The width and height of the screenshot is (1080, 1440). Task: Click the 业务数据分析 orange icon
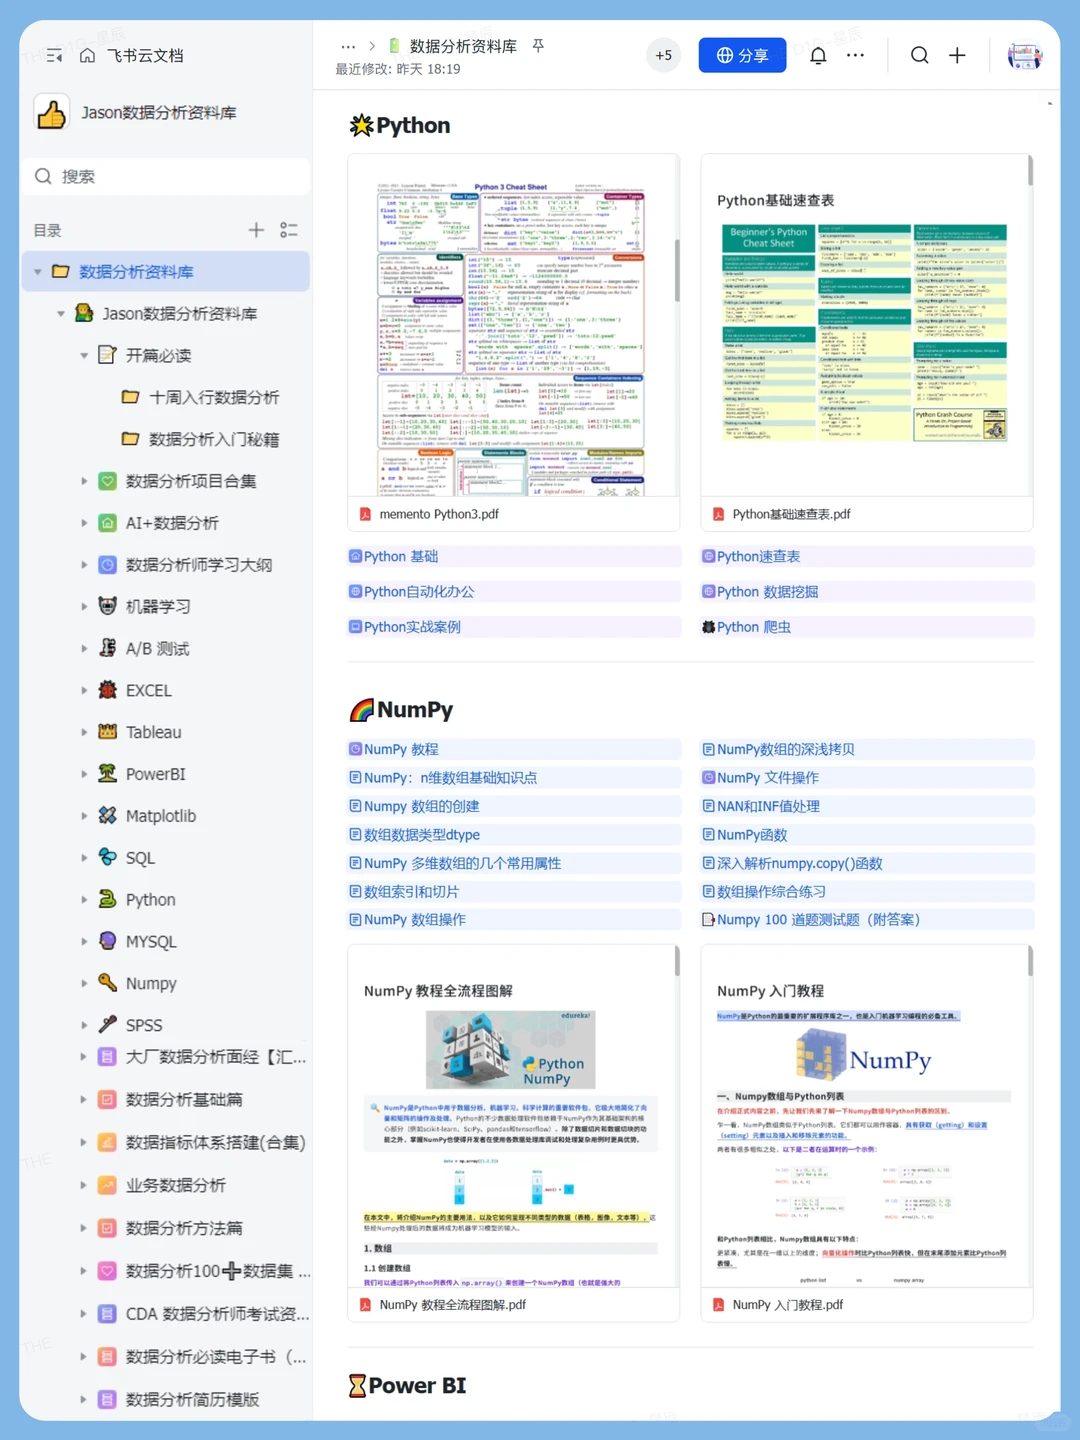pos(107,1185)
